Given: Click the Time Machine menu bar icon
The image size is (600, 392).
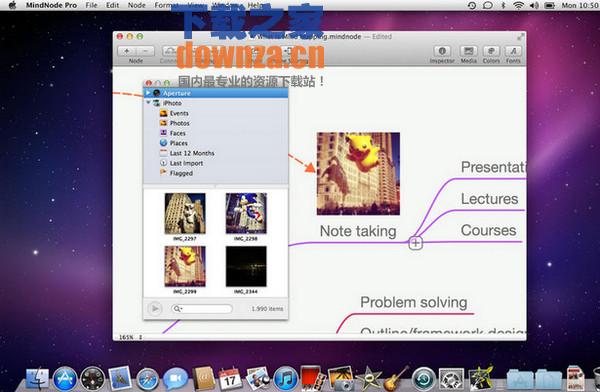Looking at the screenshot, I should 472,5.
